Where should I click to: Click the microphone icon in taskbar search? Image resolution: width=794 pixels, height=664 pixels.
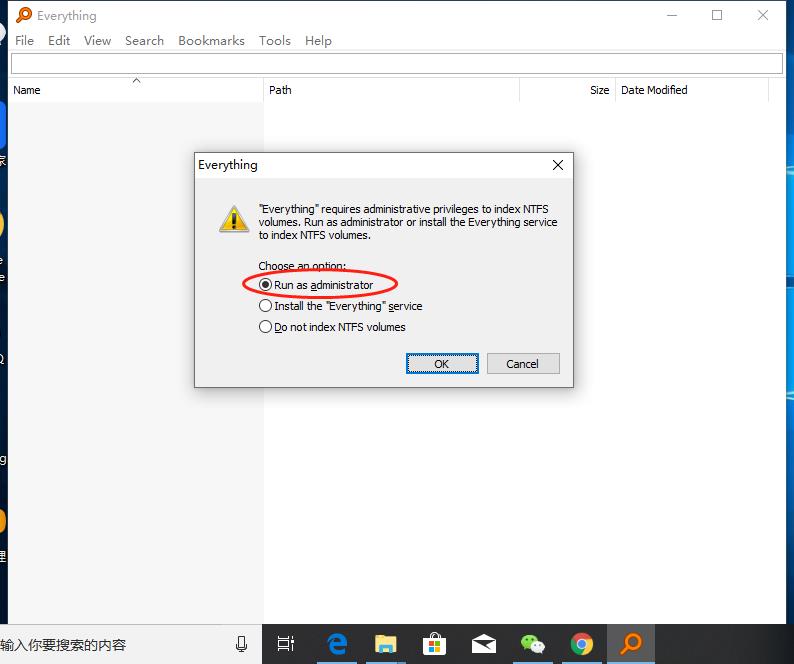(242, 644)
